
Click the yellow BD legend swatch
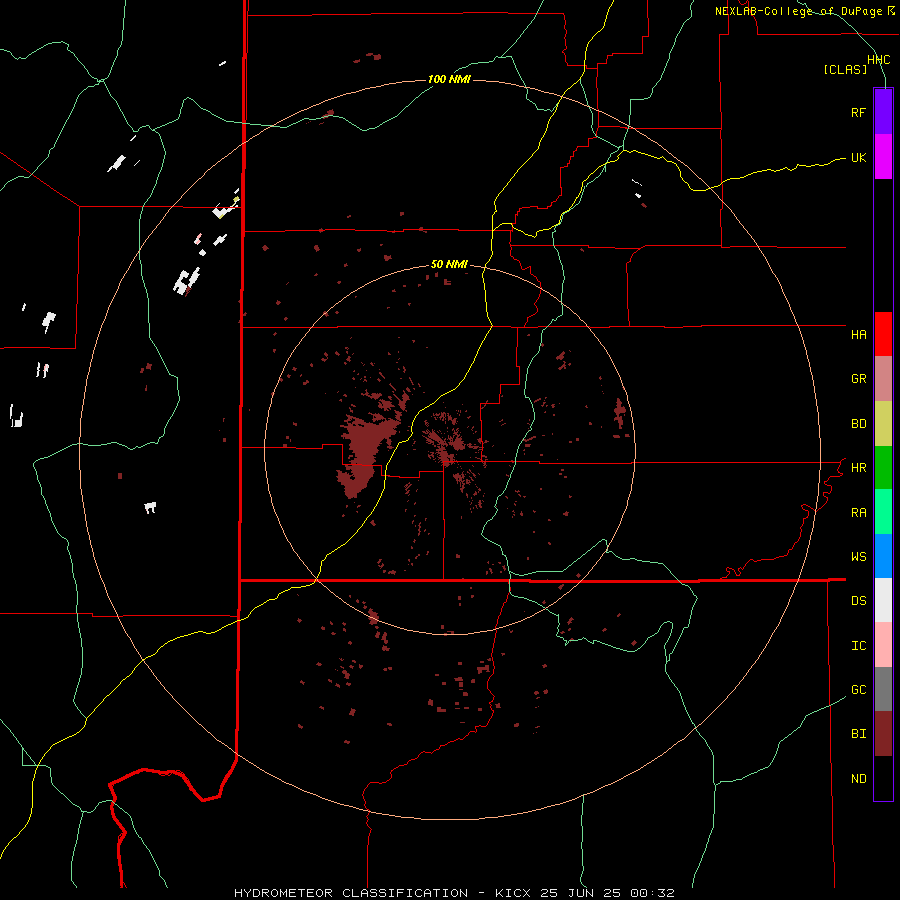883,424
